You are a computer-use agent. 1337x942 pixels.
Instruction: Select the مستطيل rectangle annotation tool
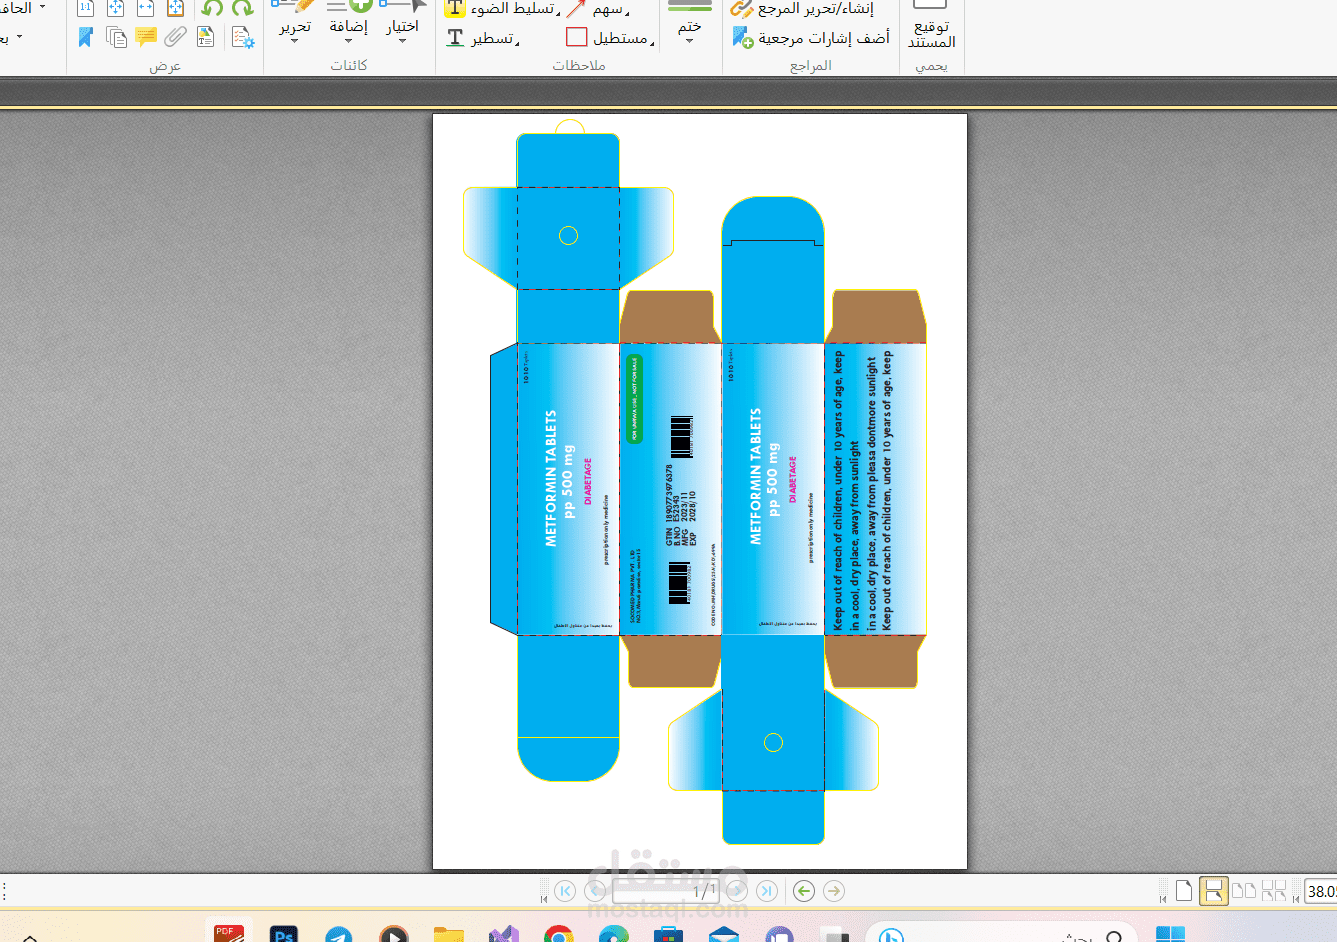610,38
